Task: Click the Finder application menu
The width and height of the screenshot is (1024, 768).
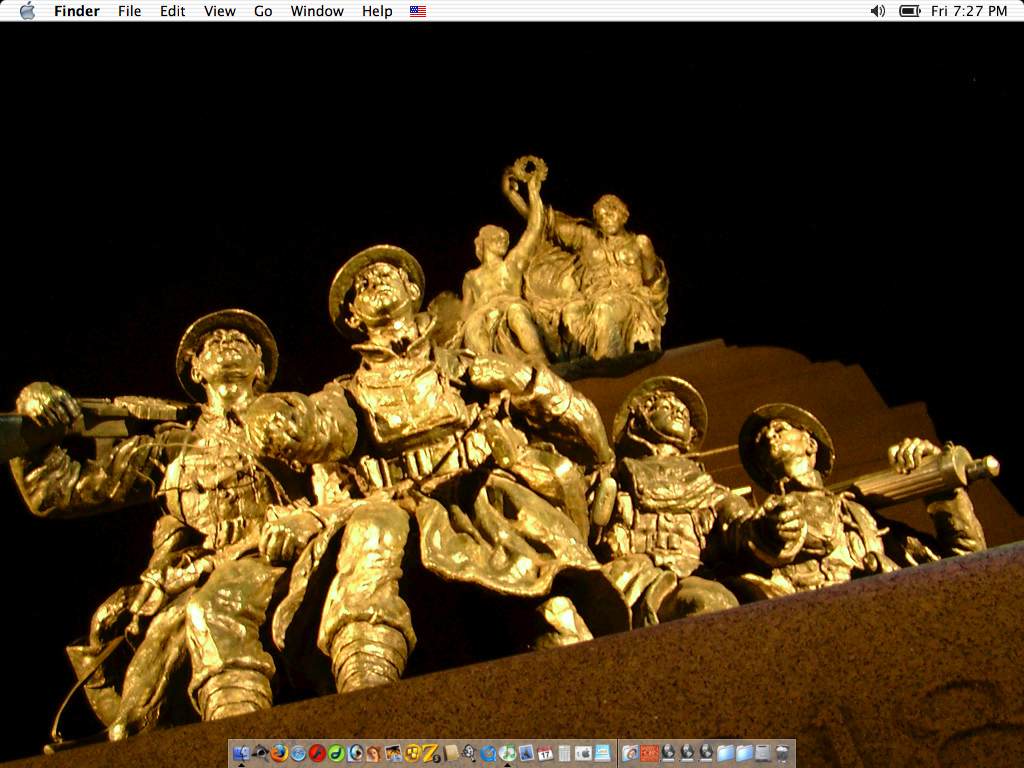Action: pos(77,11)
